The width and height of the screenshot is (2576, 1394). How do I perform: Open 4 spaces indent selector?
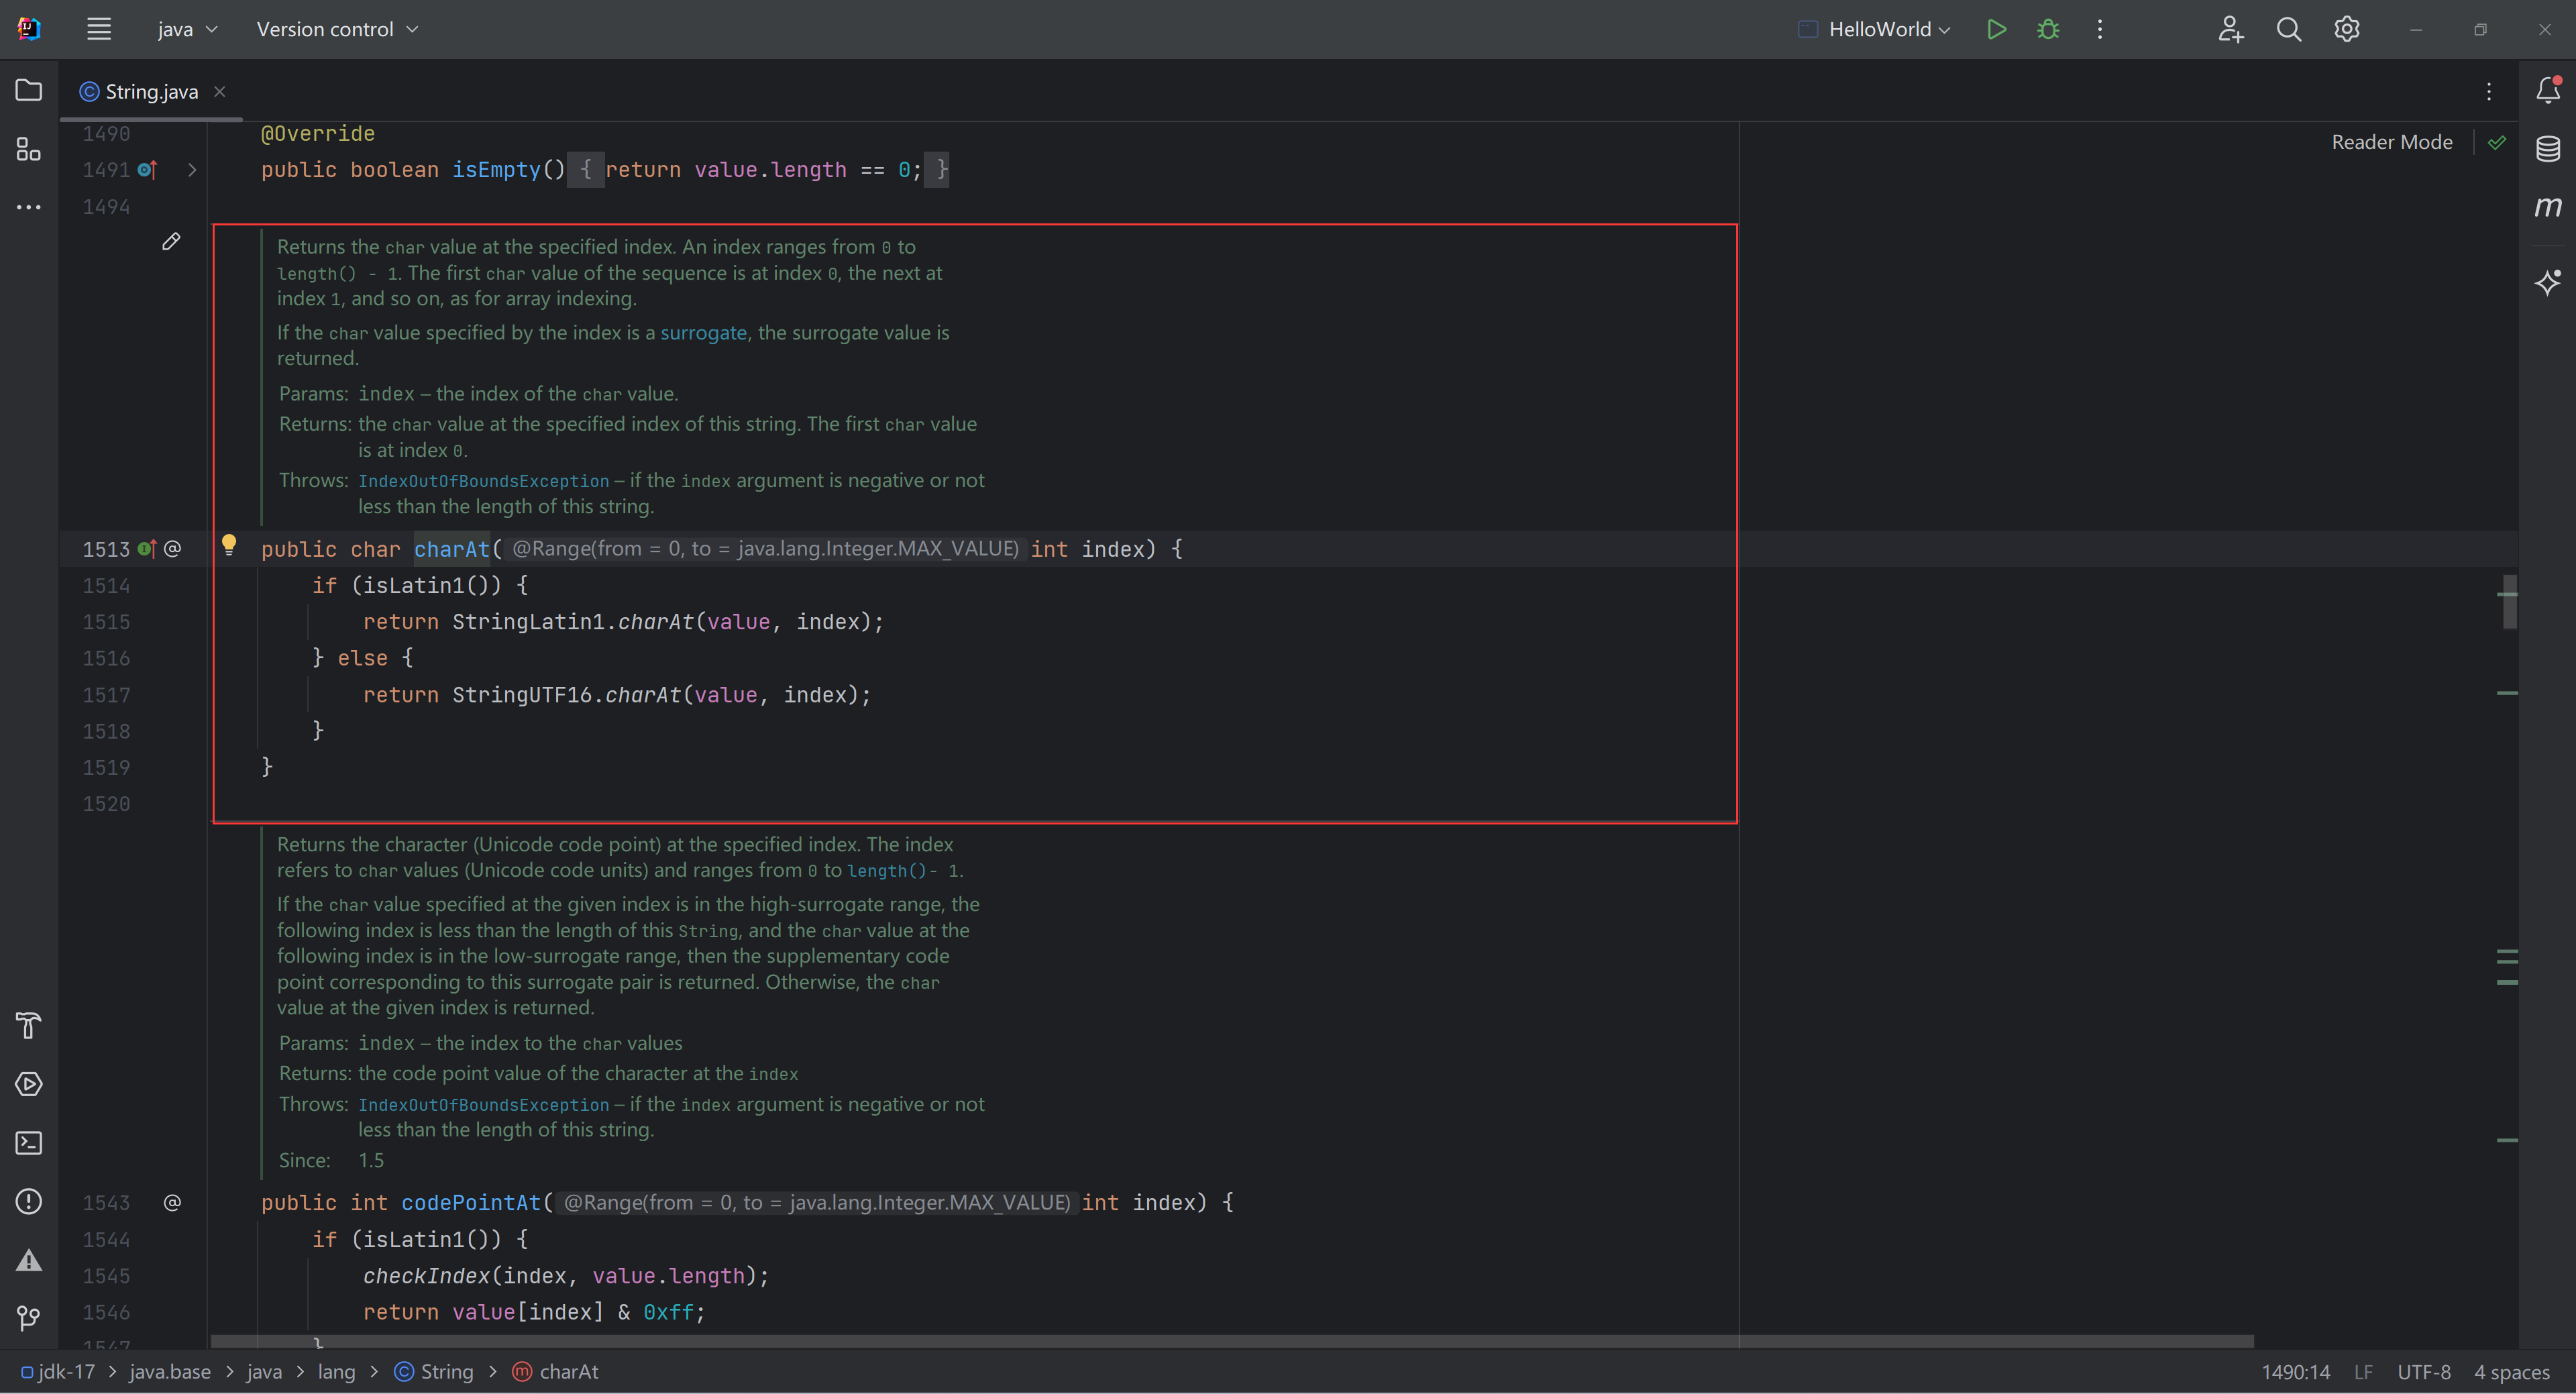[x=2511, y=1372]
